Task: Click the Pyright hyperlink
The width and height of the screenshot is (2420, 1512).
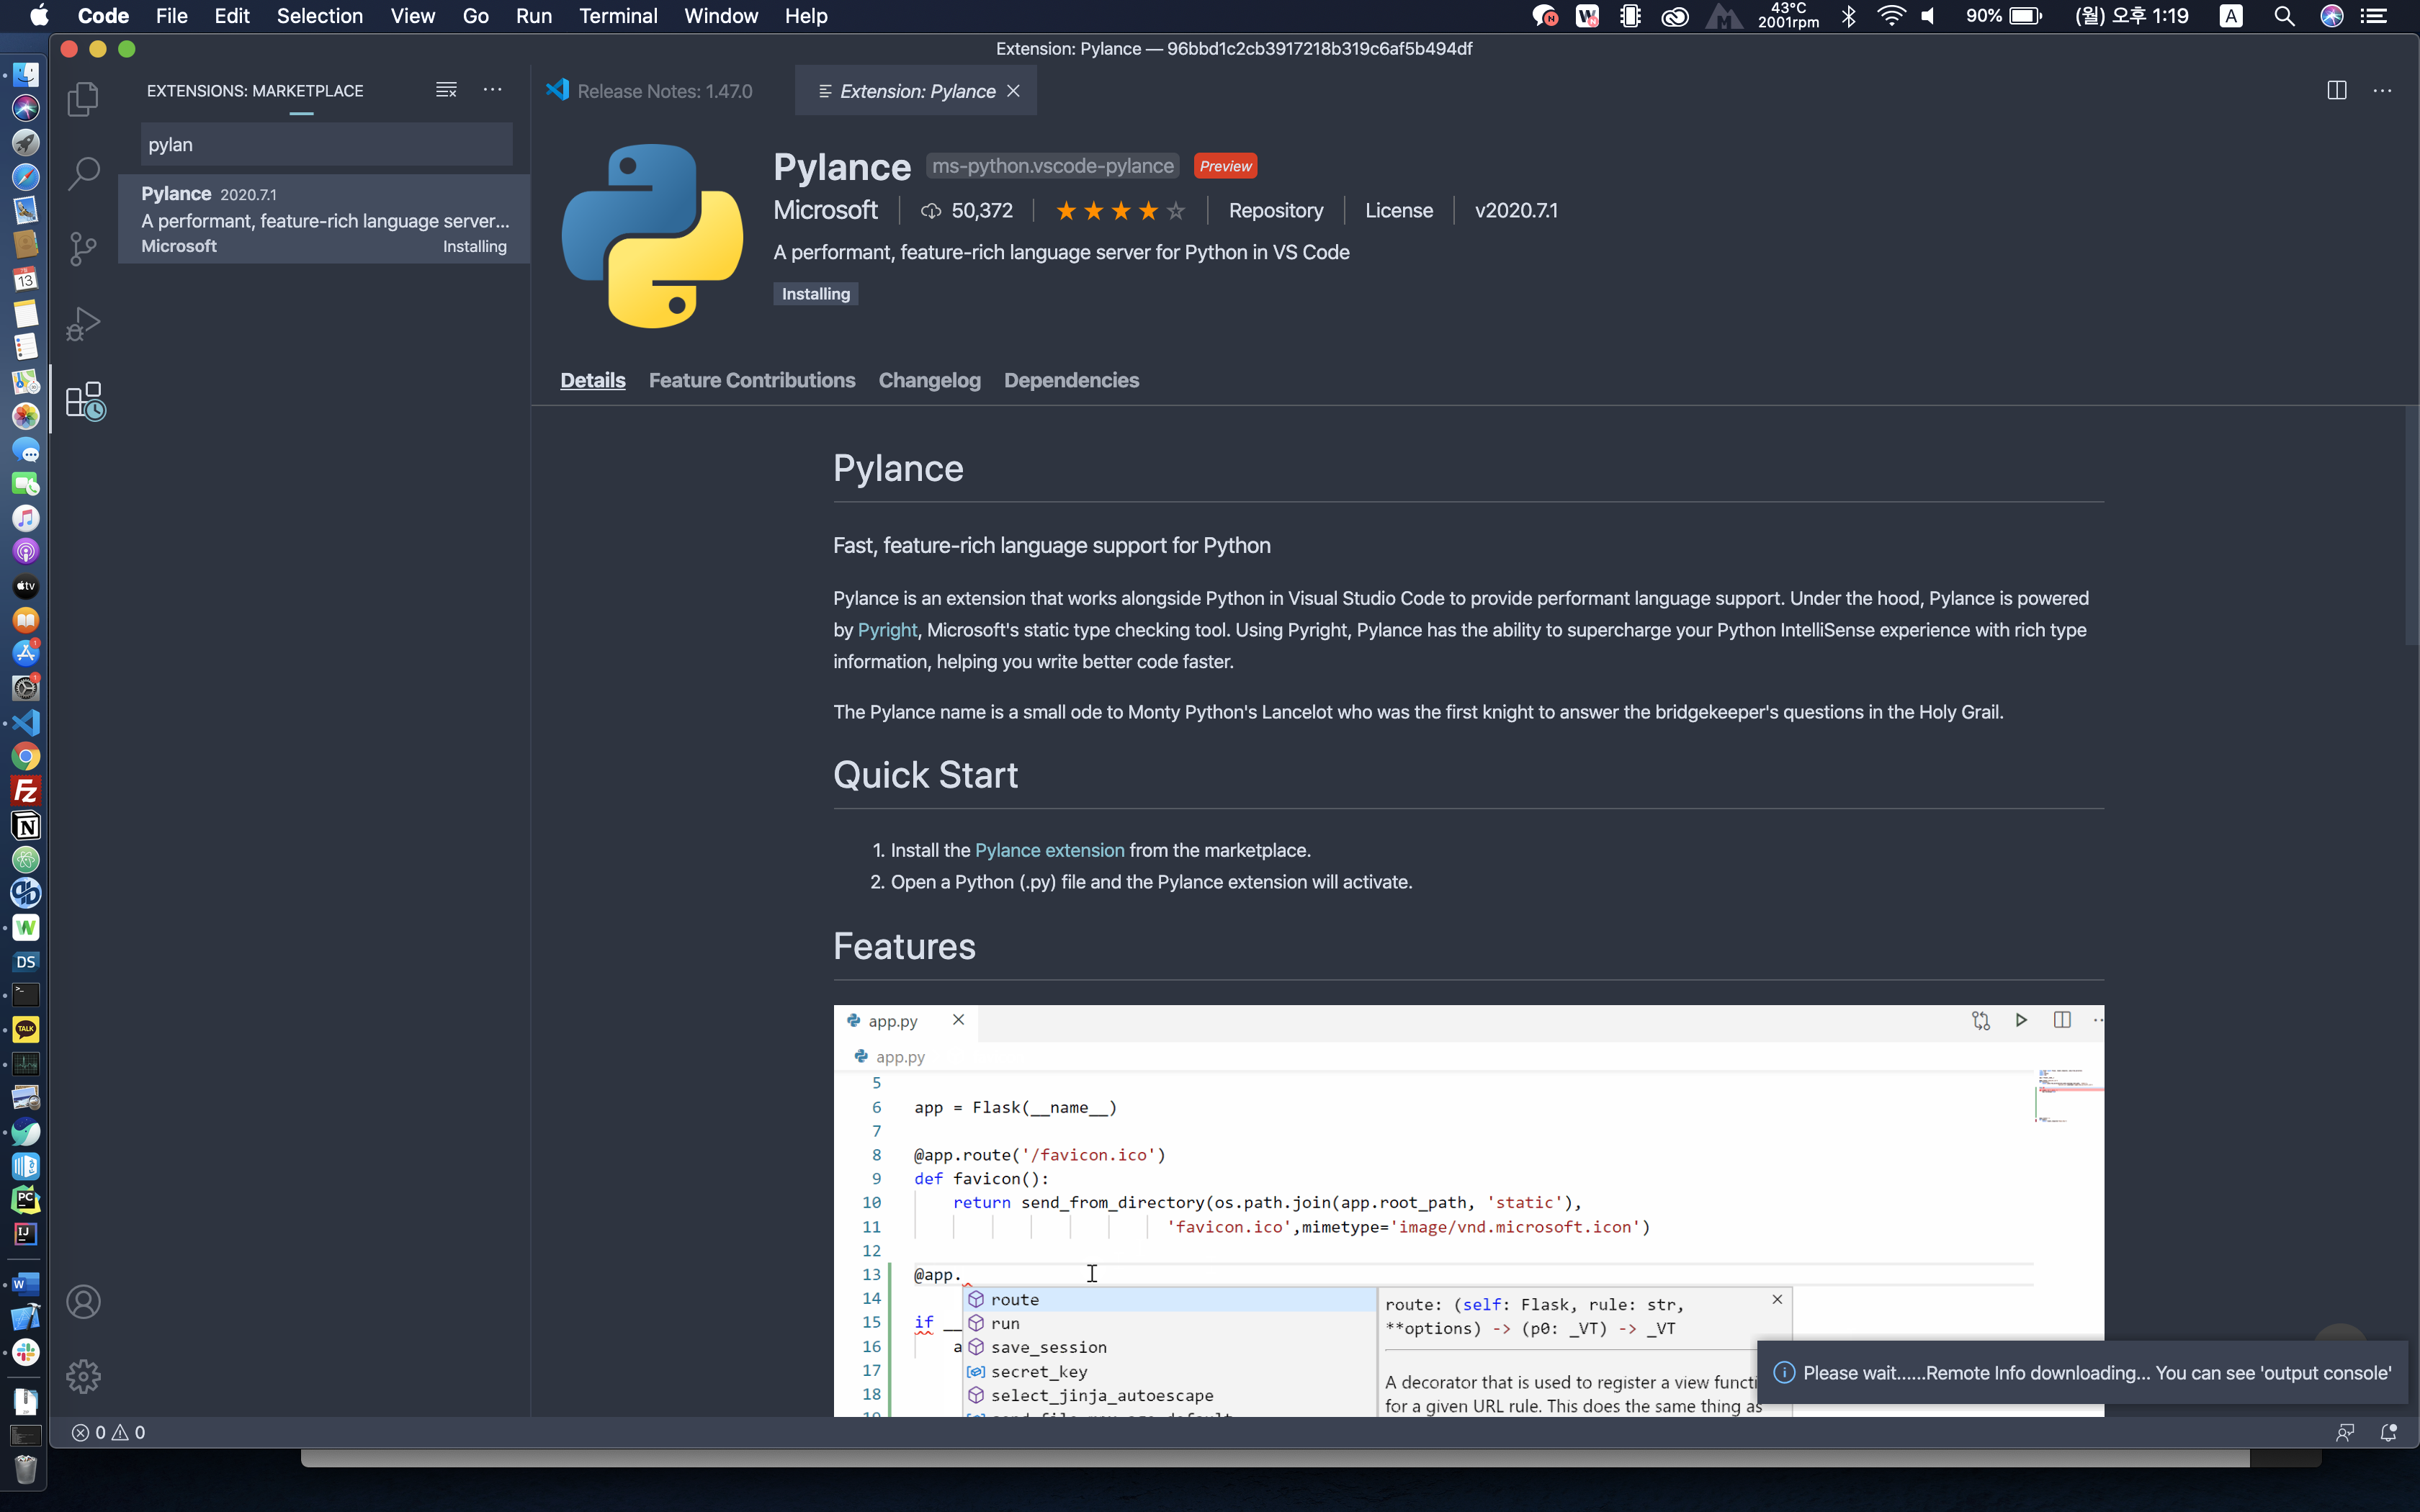Action: pos(886,630)
